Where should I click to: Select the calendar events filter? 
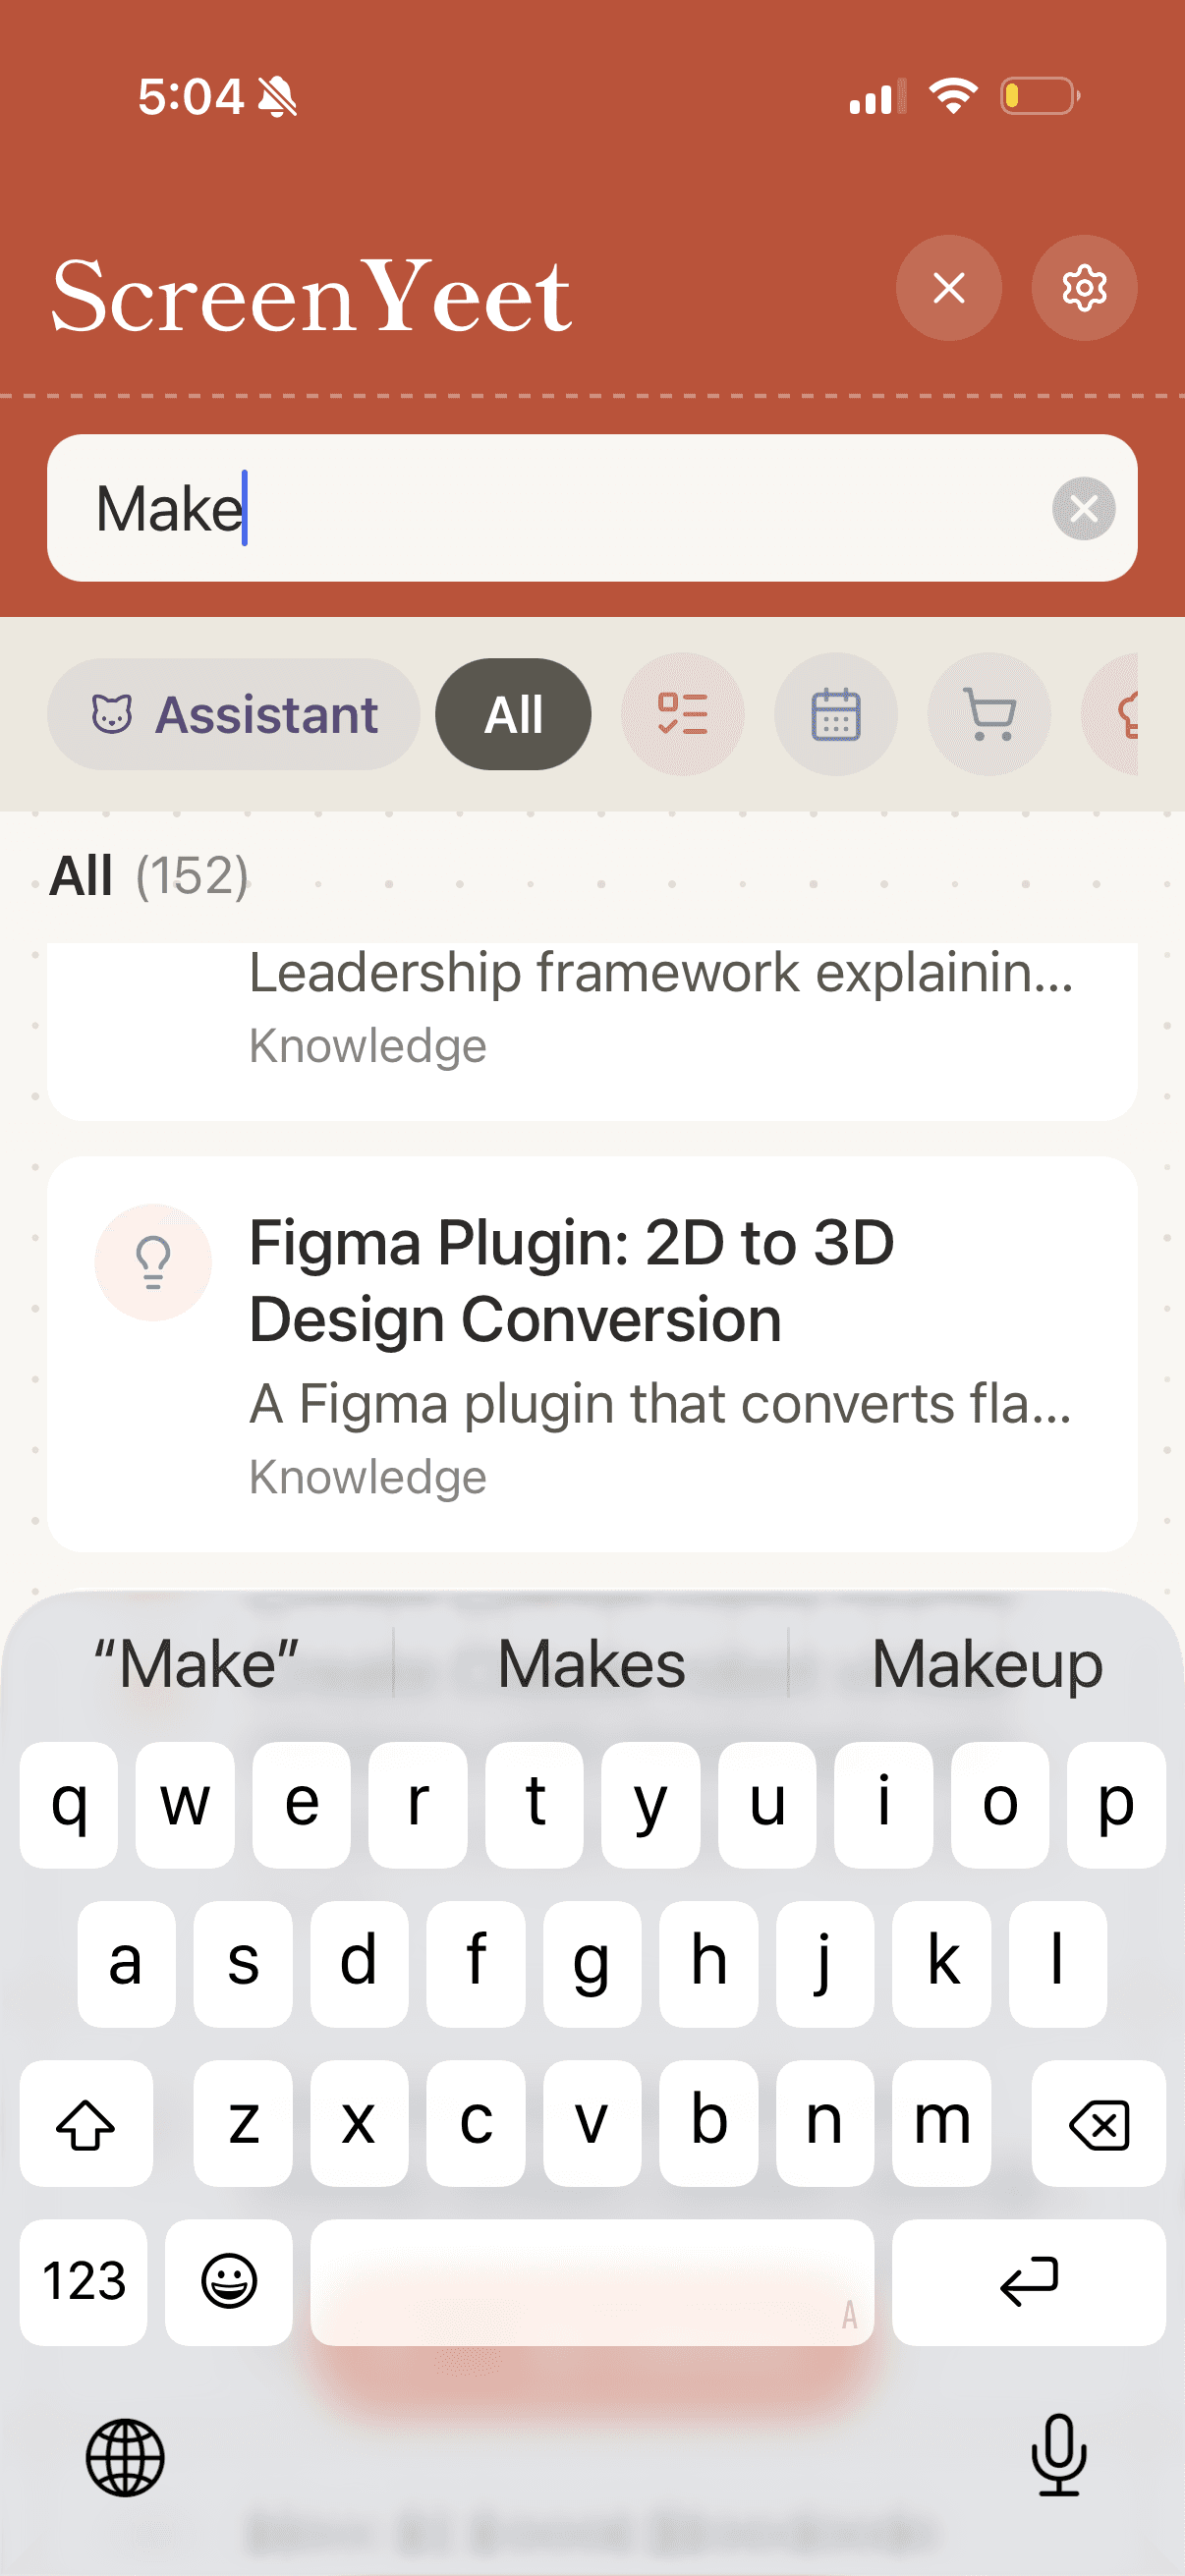(x=836, y=715)
